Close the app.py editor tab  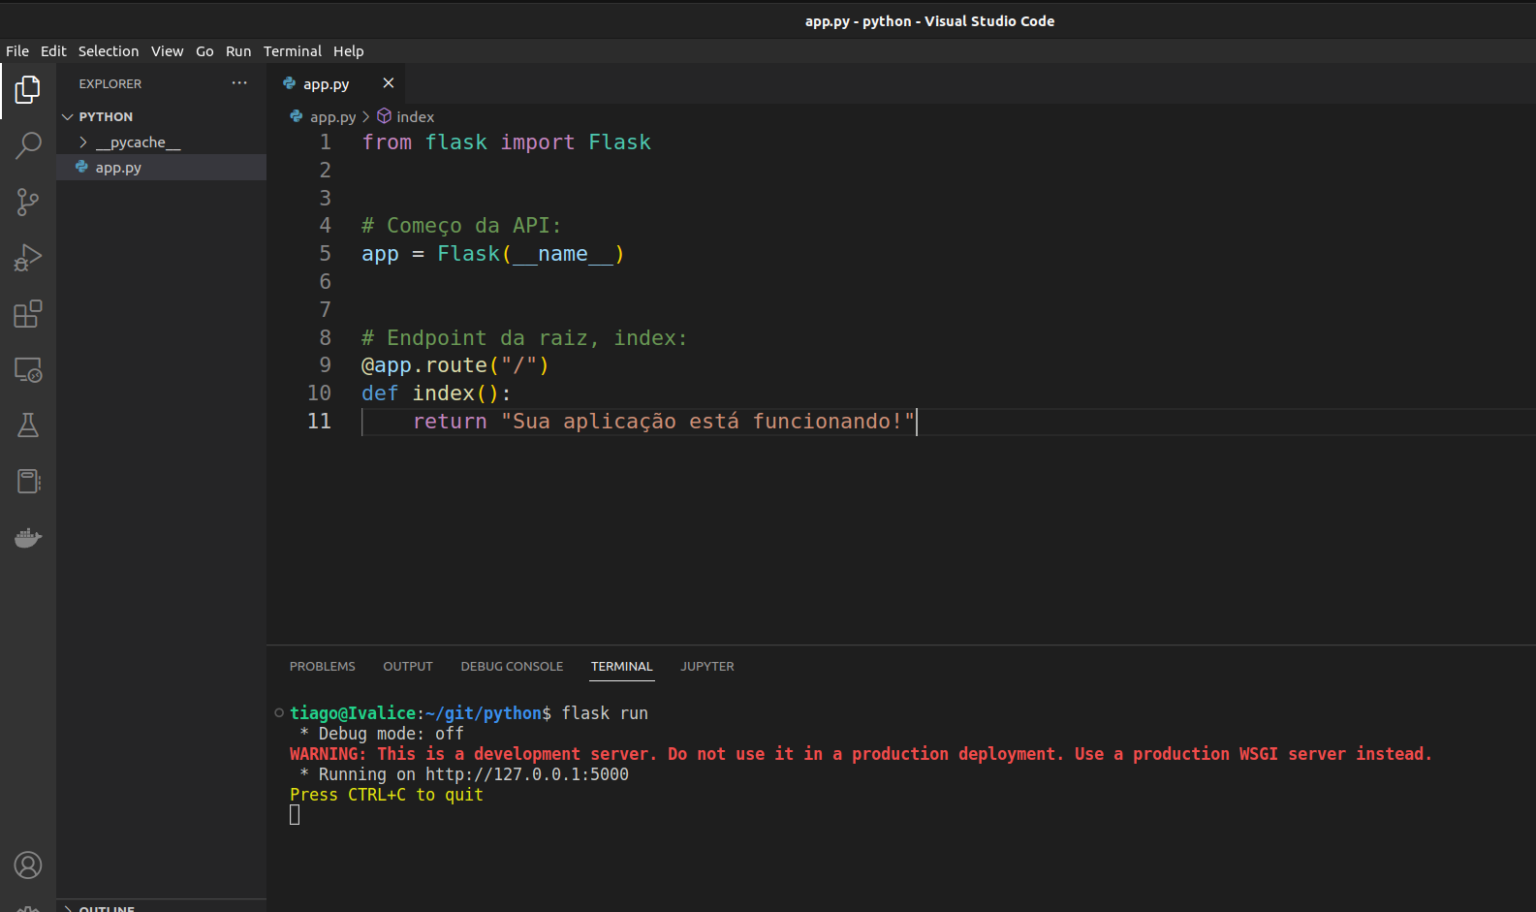click(388, 84)
